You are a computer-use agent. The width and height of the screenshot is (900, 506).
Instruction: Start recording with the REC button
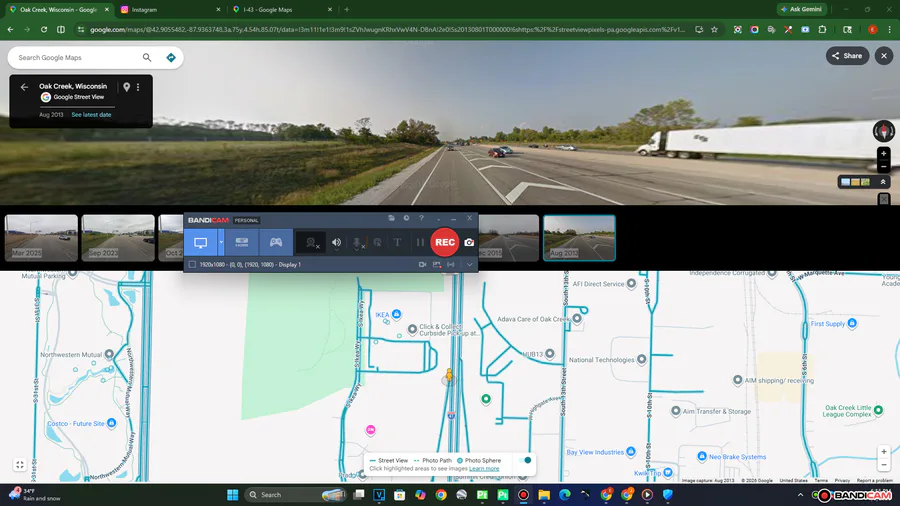coord(445,242)
